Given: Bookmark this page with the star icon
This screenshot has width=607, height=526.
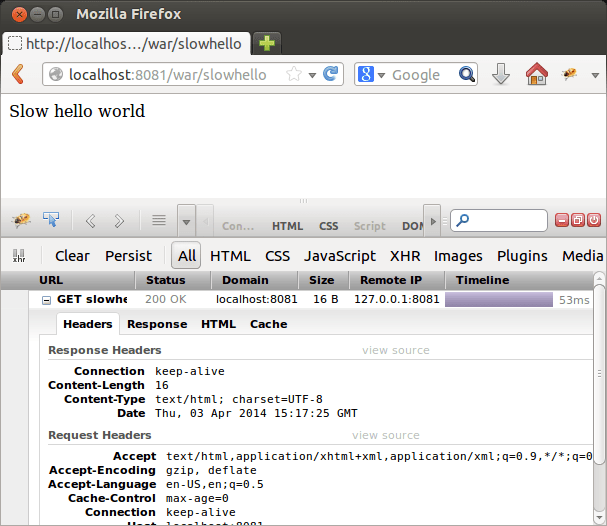Looking at the screenshot, I should click(294, 74).
